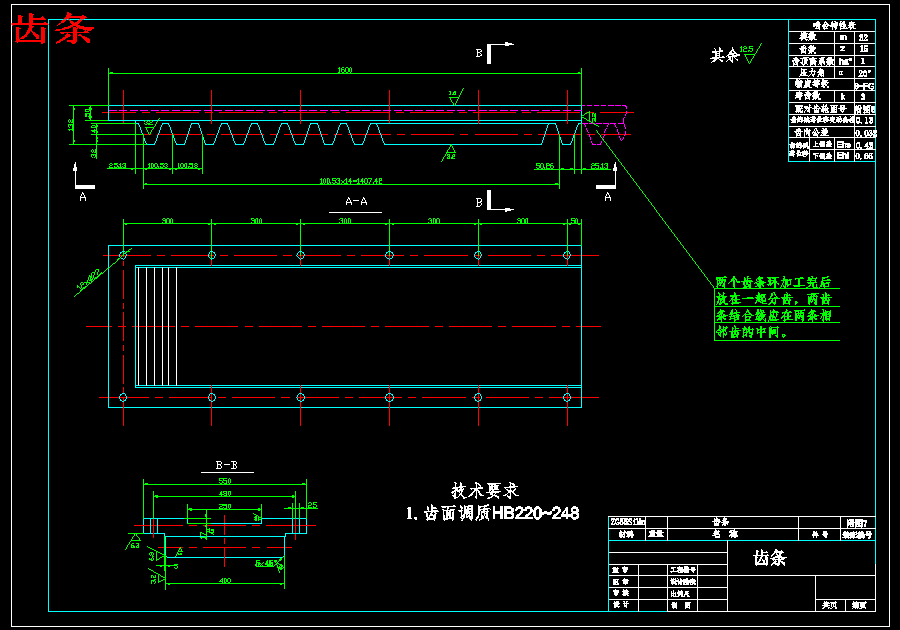The height and width of the screenshot is (630, 900).
Task: Click the large 齿条 in title block
Action: point(770,558)
